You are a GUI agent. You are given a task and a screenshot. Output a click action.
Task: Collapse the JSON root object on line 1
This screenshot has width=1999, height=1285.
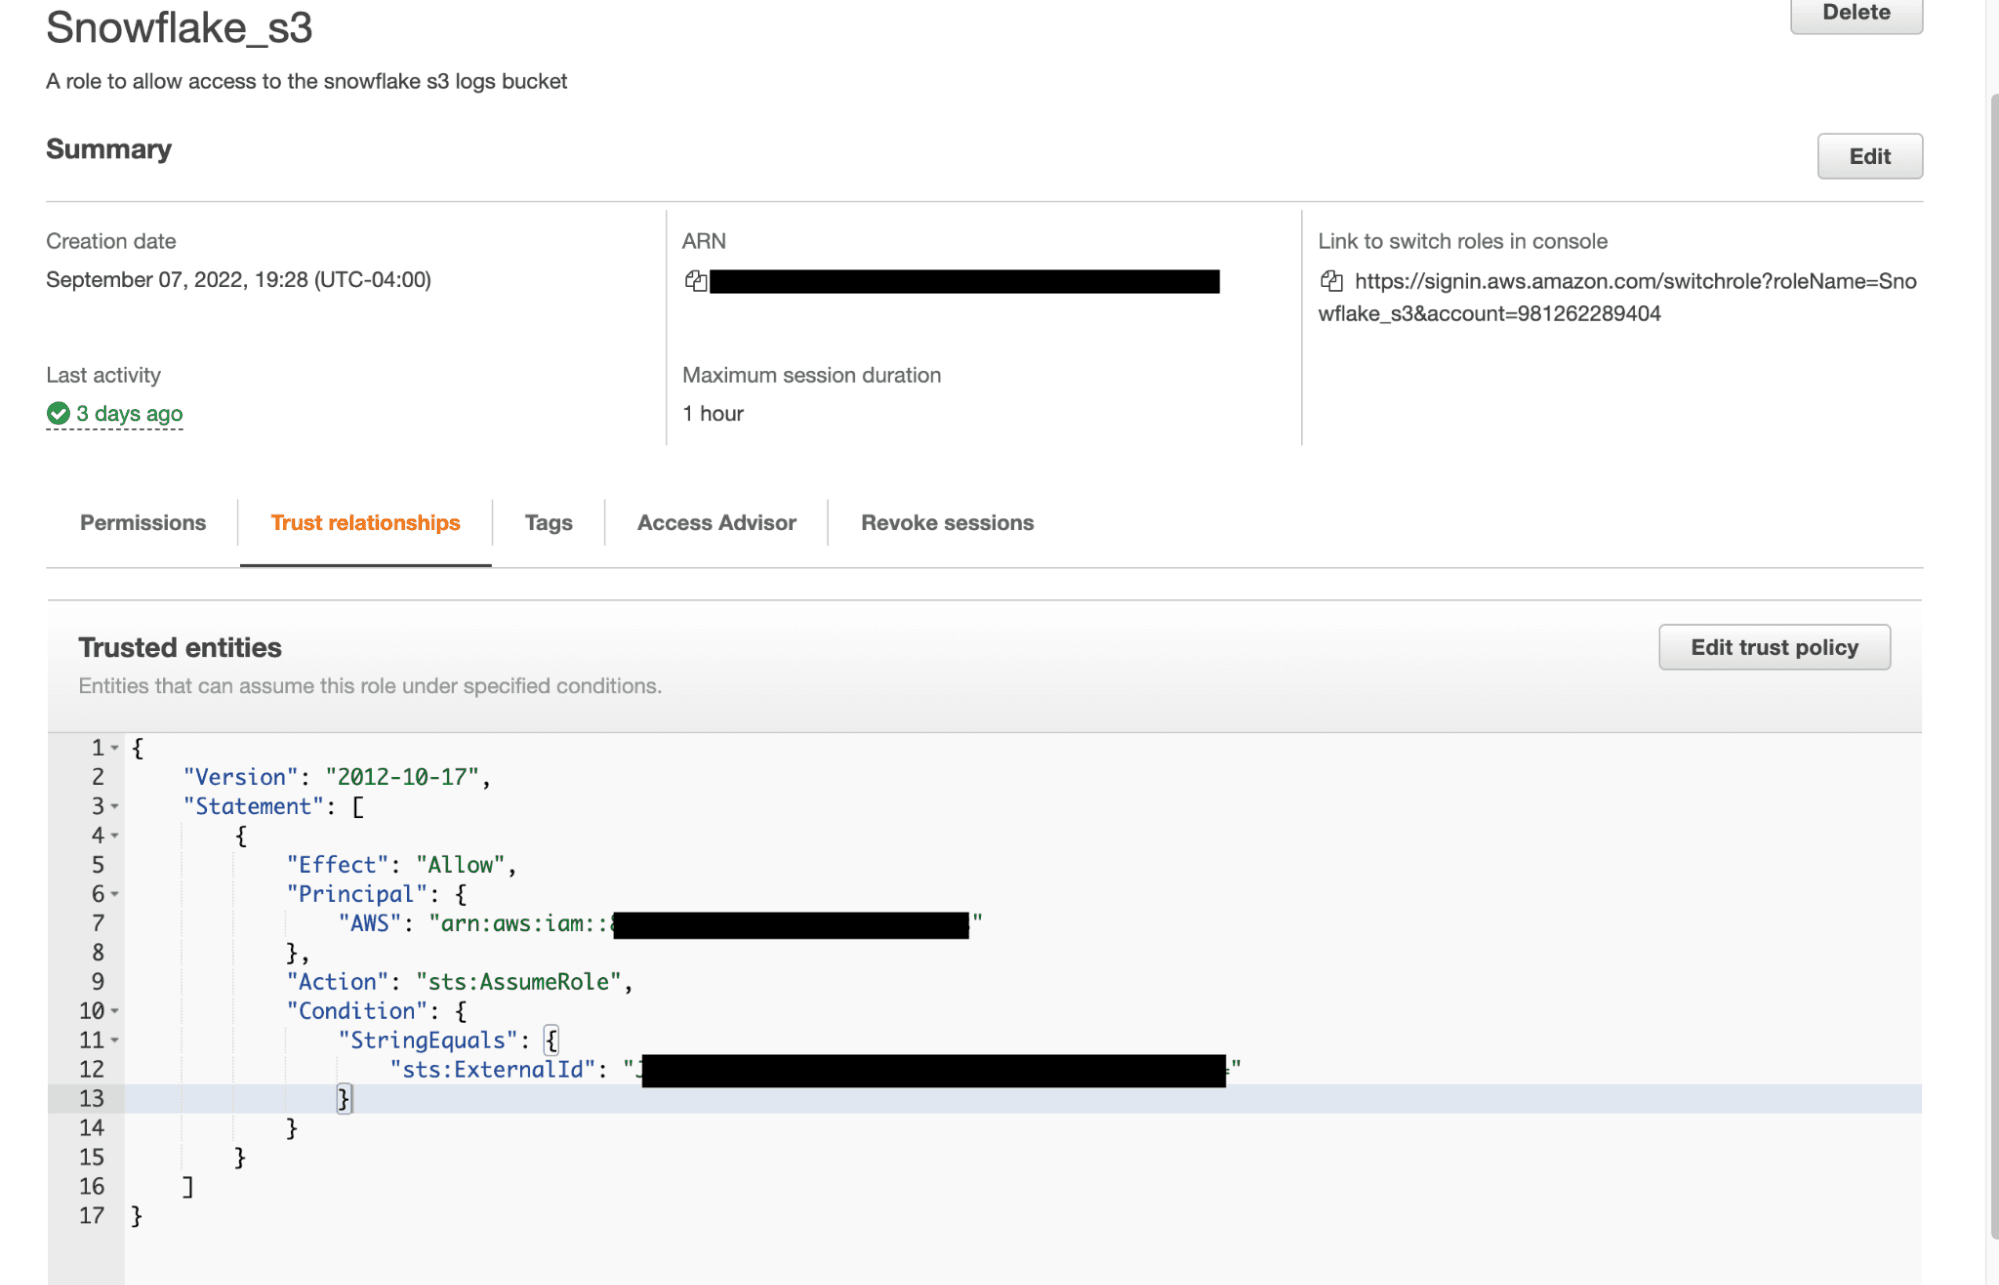(113, 747)
